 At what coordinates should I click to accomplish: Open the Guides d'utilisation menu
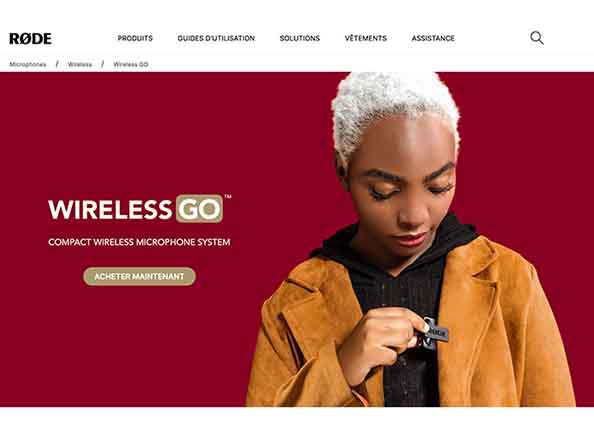click(216, 38)
